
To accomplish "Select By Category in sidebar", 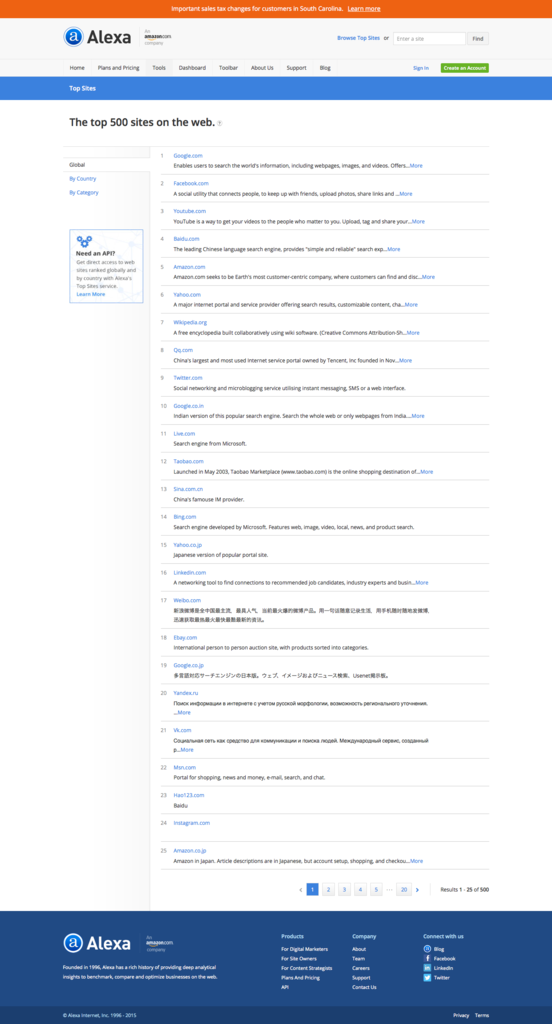I will coord(84,193).
